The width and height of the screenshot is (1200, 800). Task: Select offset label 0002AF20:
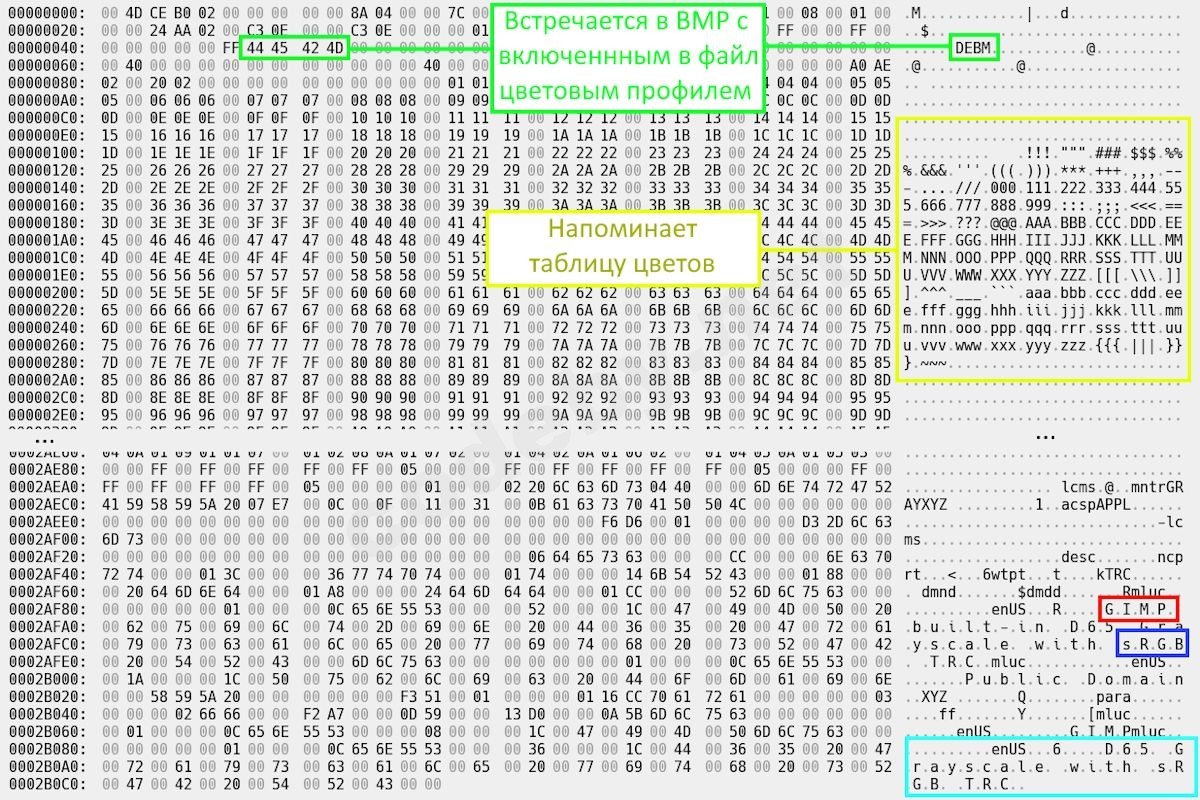46,557
